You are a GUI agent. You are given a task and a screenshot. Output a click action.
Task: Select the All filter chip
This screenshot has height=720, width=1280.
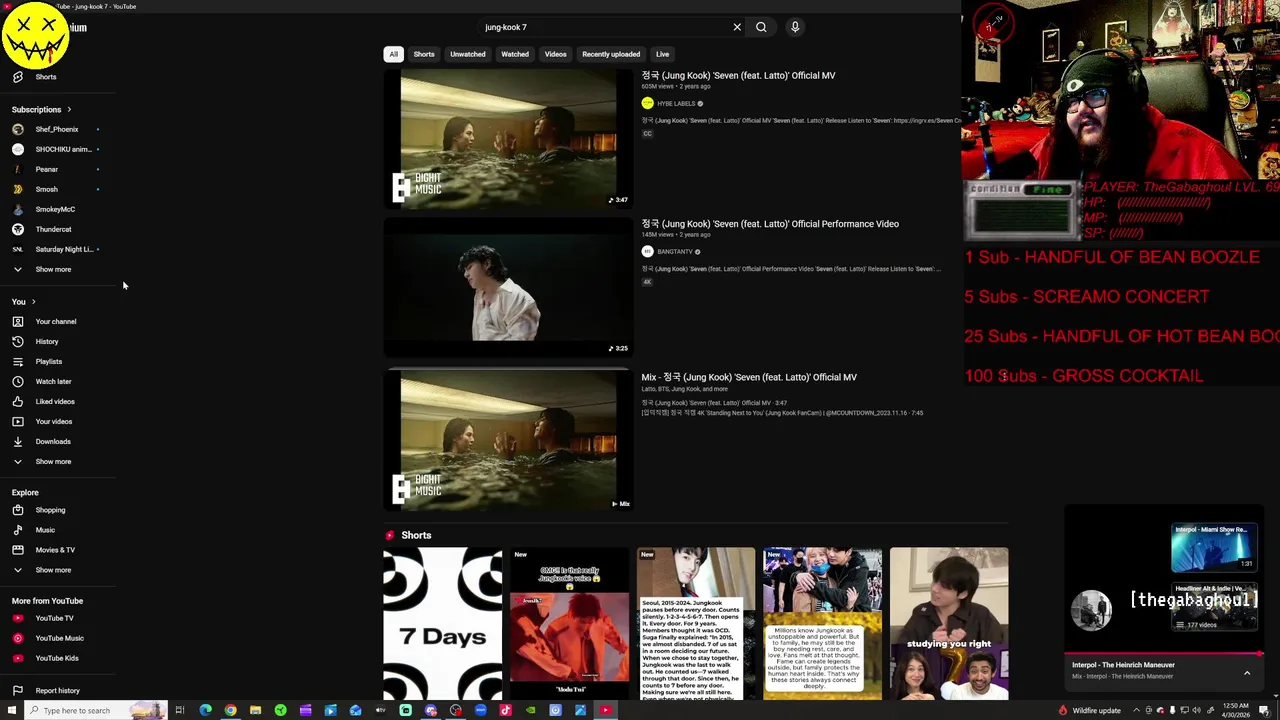393,54
